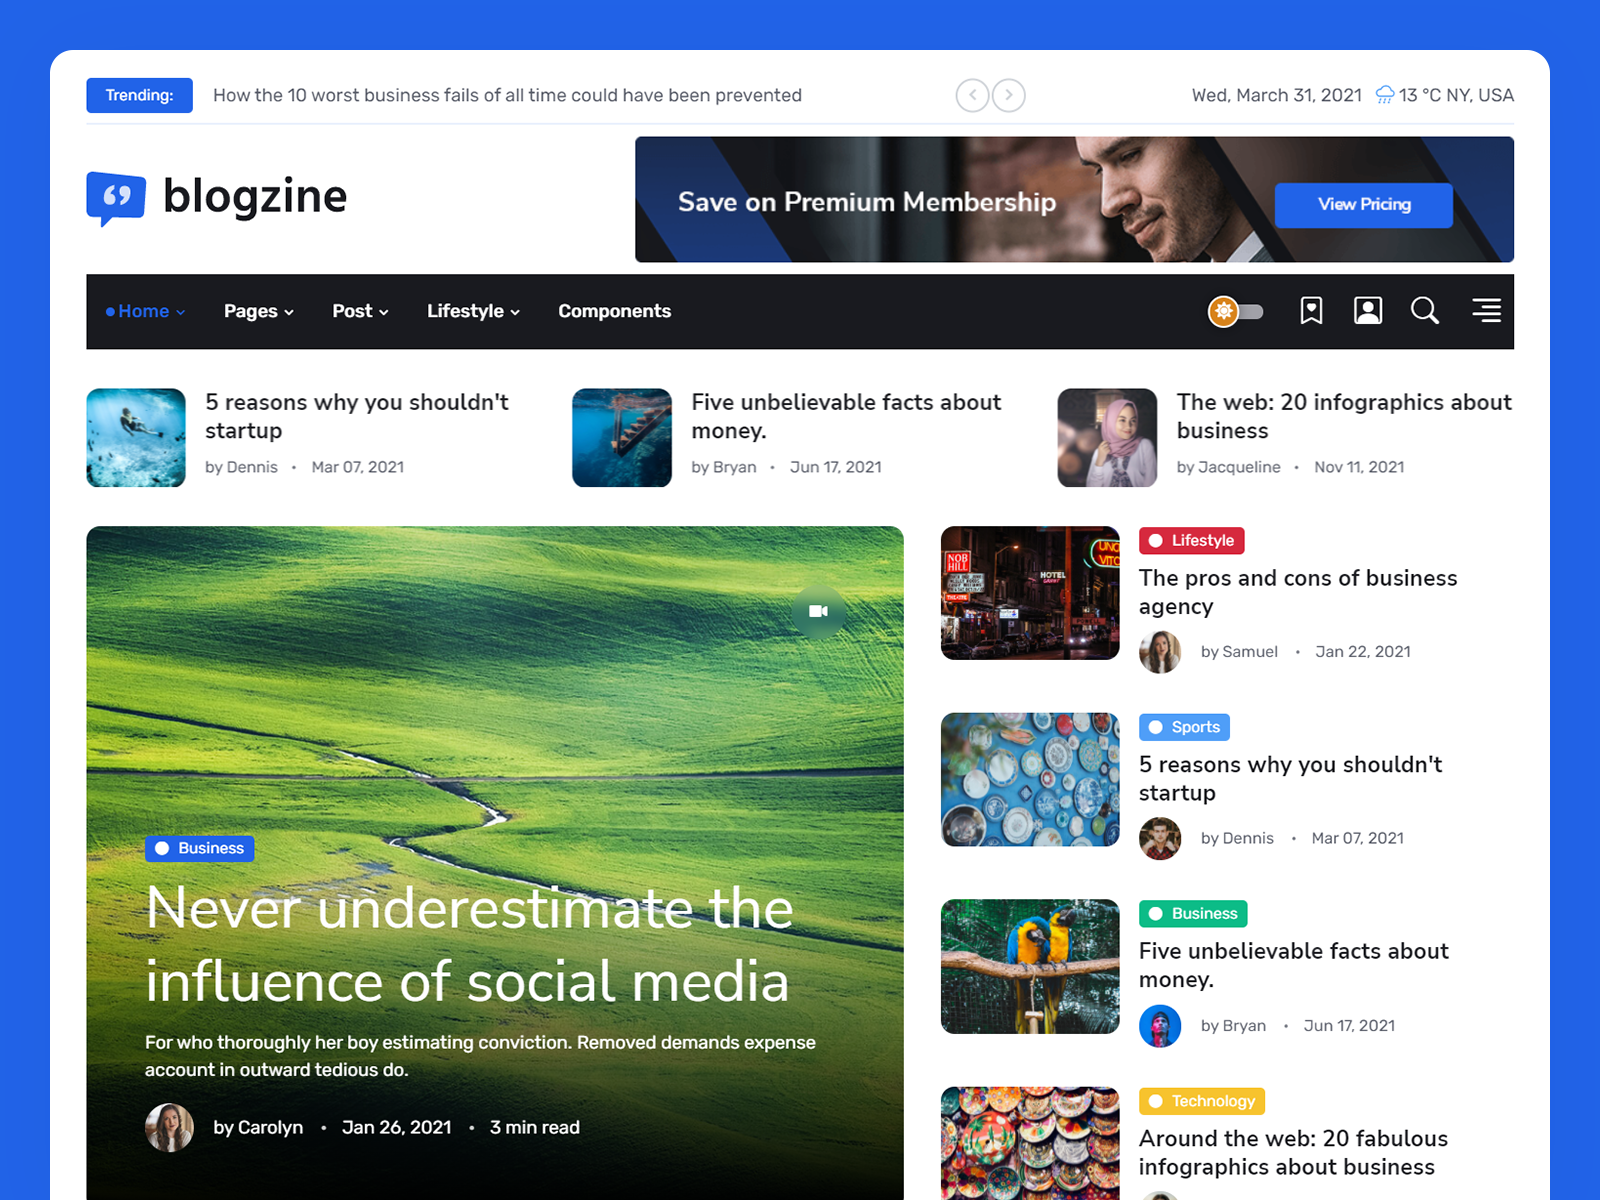1600x1200 pixels.
Task: Expand the Pages dropdown menu
Action: (x=258, y=312)
